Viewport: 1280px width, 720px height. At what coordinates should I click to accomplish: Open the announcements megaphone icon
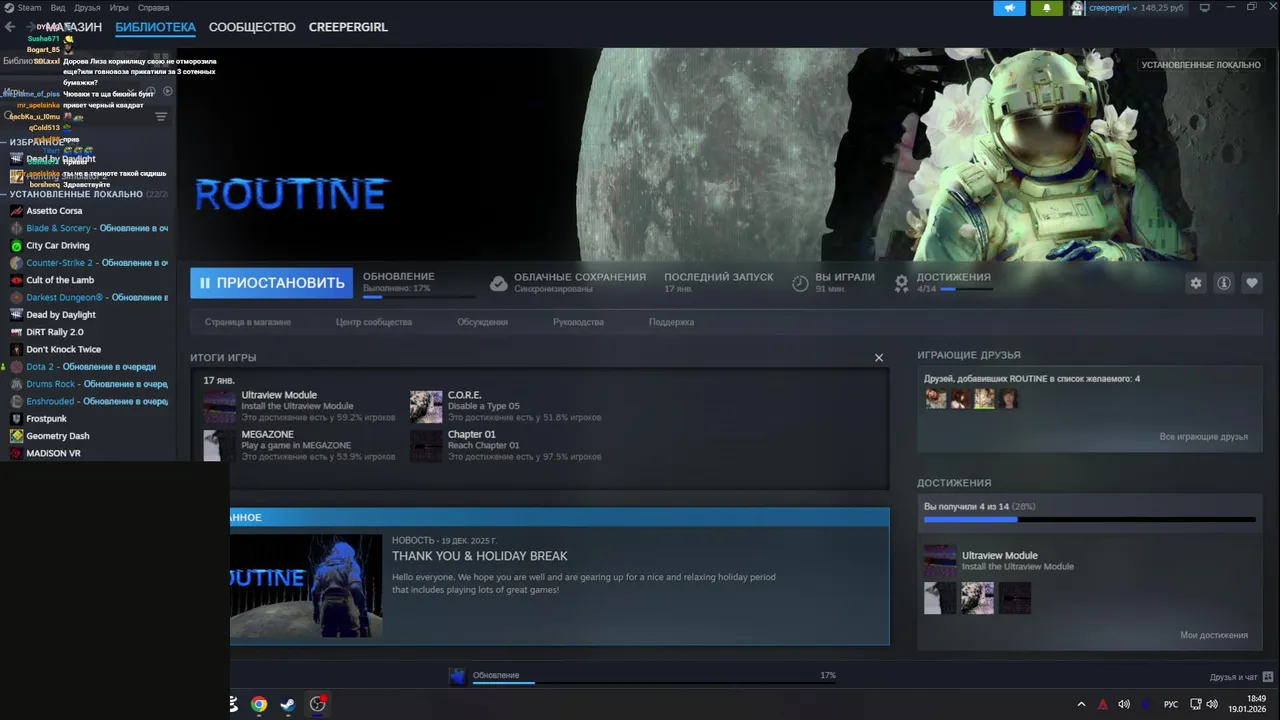point(1009,8)
